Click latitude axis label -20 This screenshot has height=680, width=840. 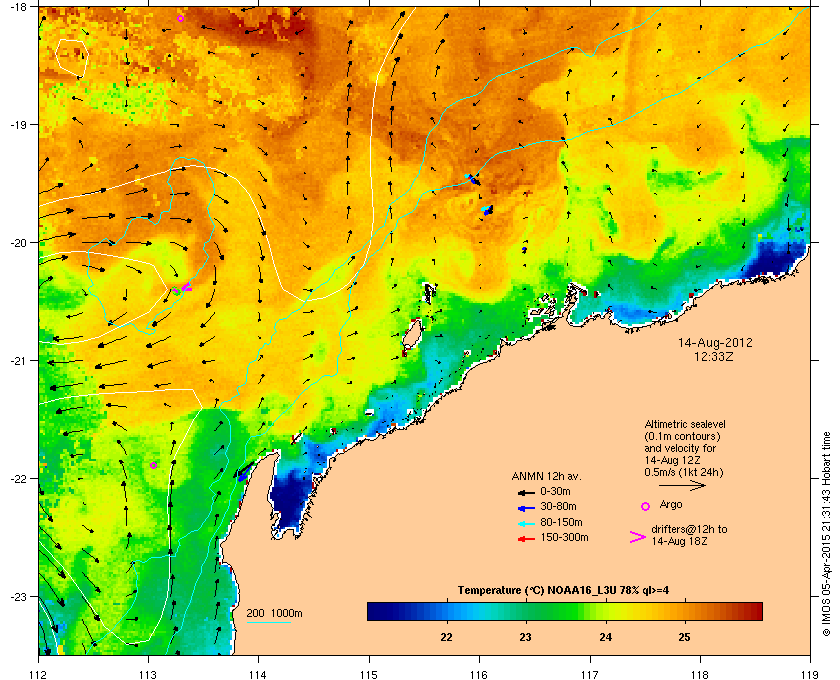pos(17,243)
